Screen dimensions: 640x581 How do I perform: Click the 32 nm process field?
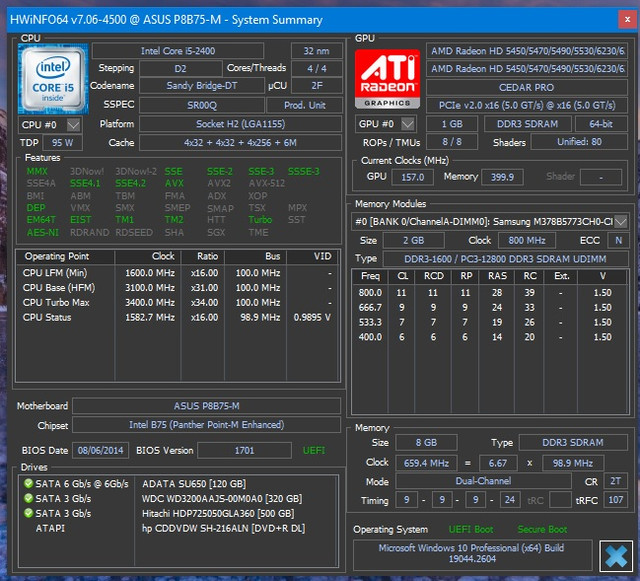pyautogui.click(x=316, y=51)
